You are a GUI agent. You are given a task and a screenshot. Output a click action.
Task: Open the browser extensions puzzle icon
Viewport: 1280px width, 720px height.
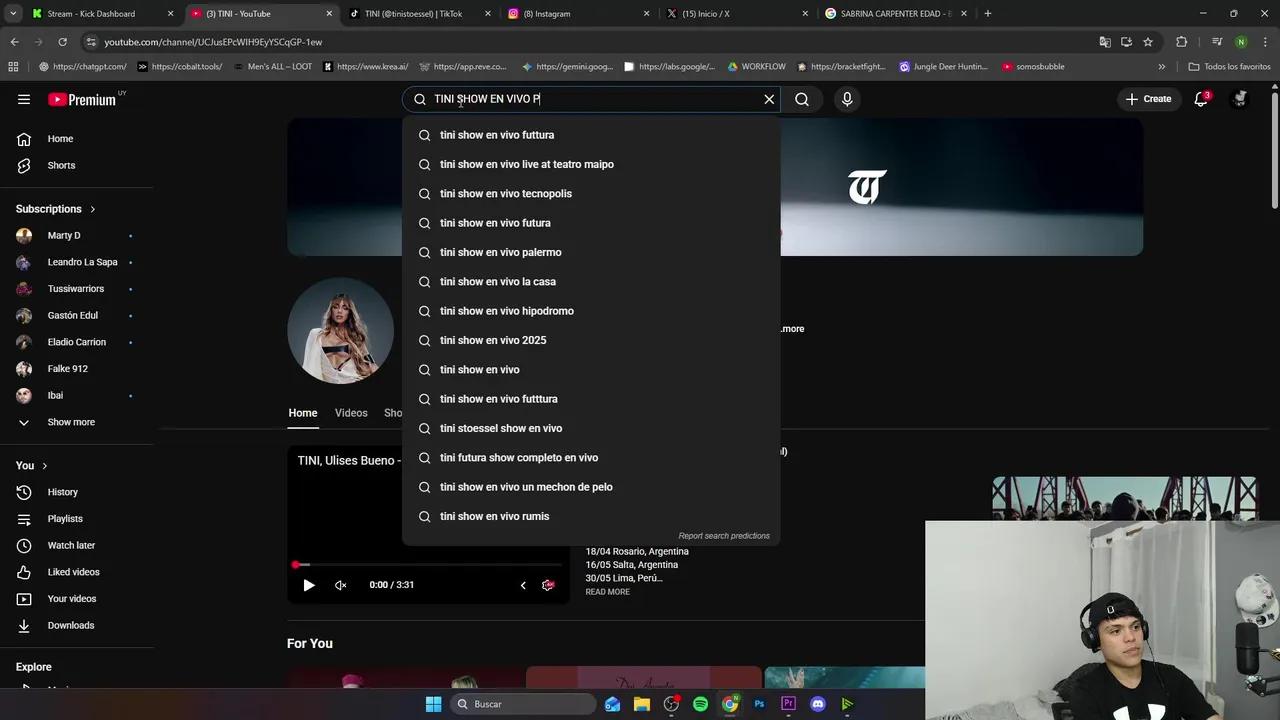click(1182, 42)
